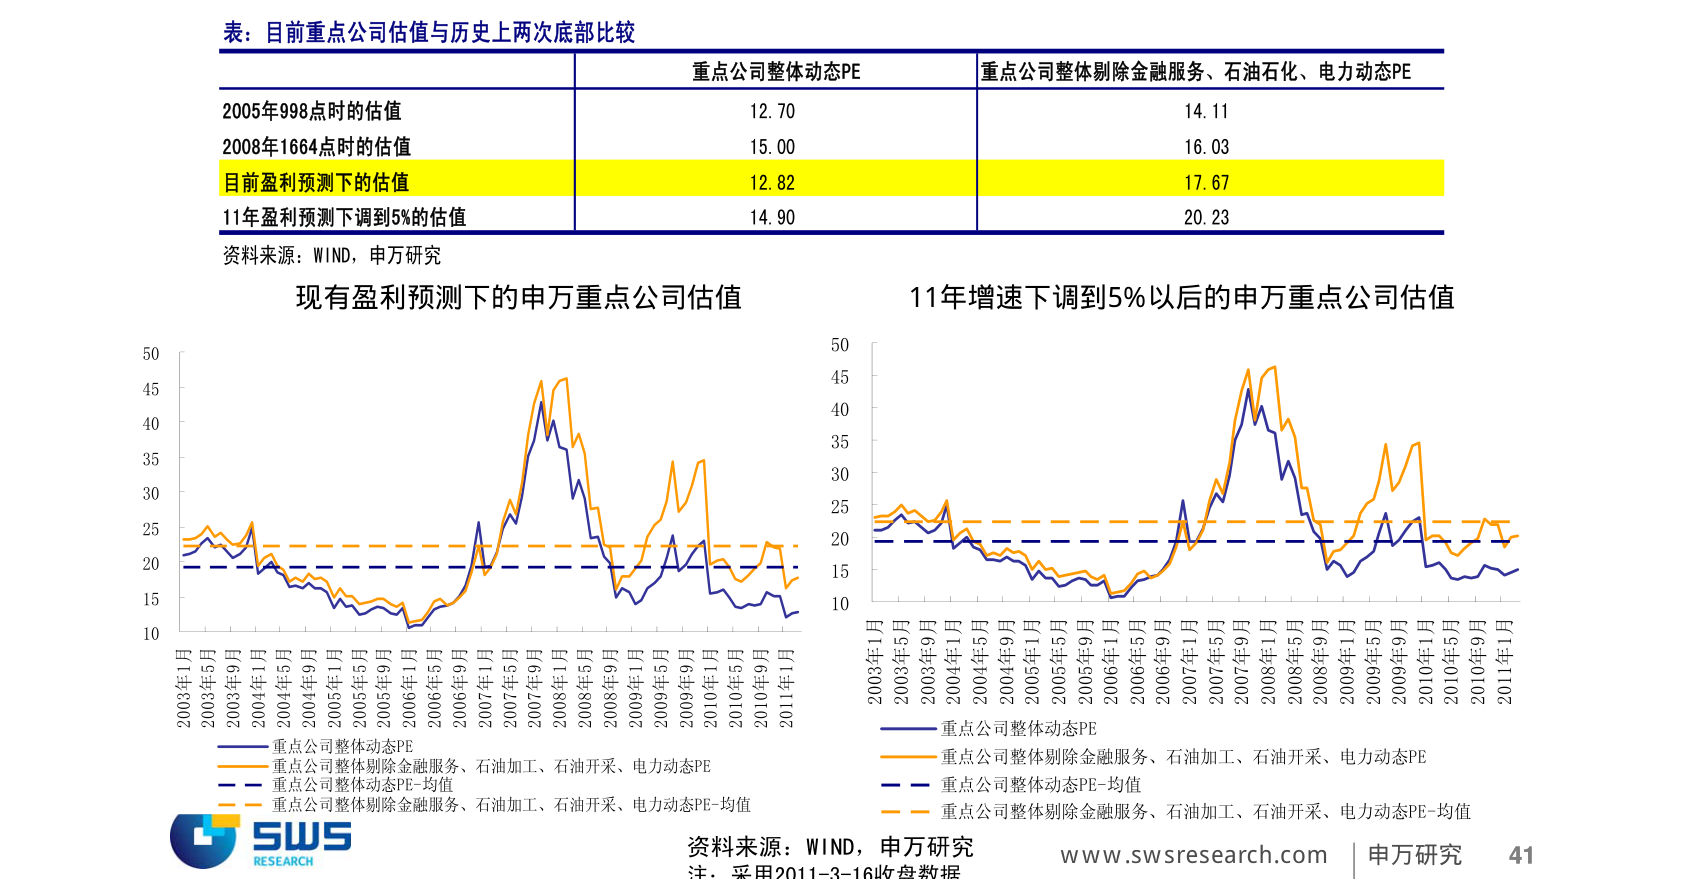1684x879 pixels.
Task: Select the row label 11年盈利预测下调到5%的估值
Action: [344, 217]
